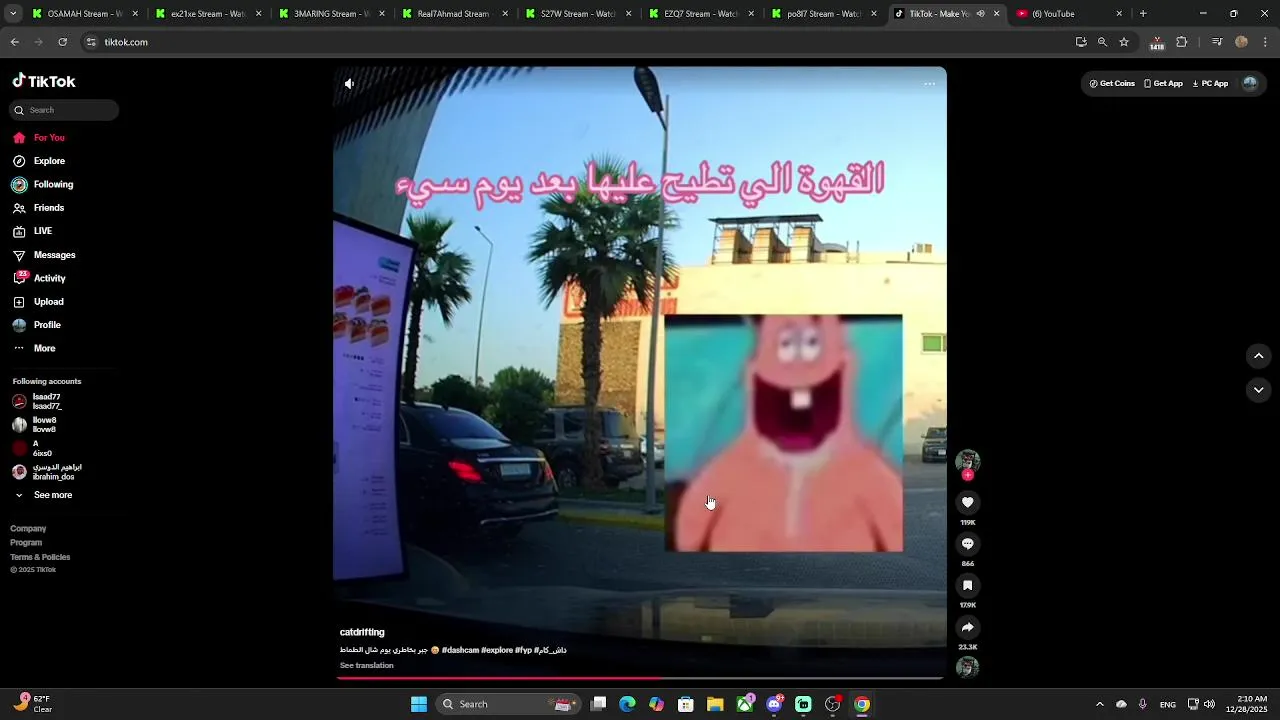Open the Chrome three-dot menu
Image resolution: width=1280 pixels, height=720 pixels.
[x=1265, y=42]
